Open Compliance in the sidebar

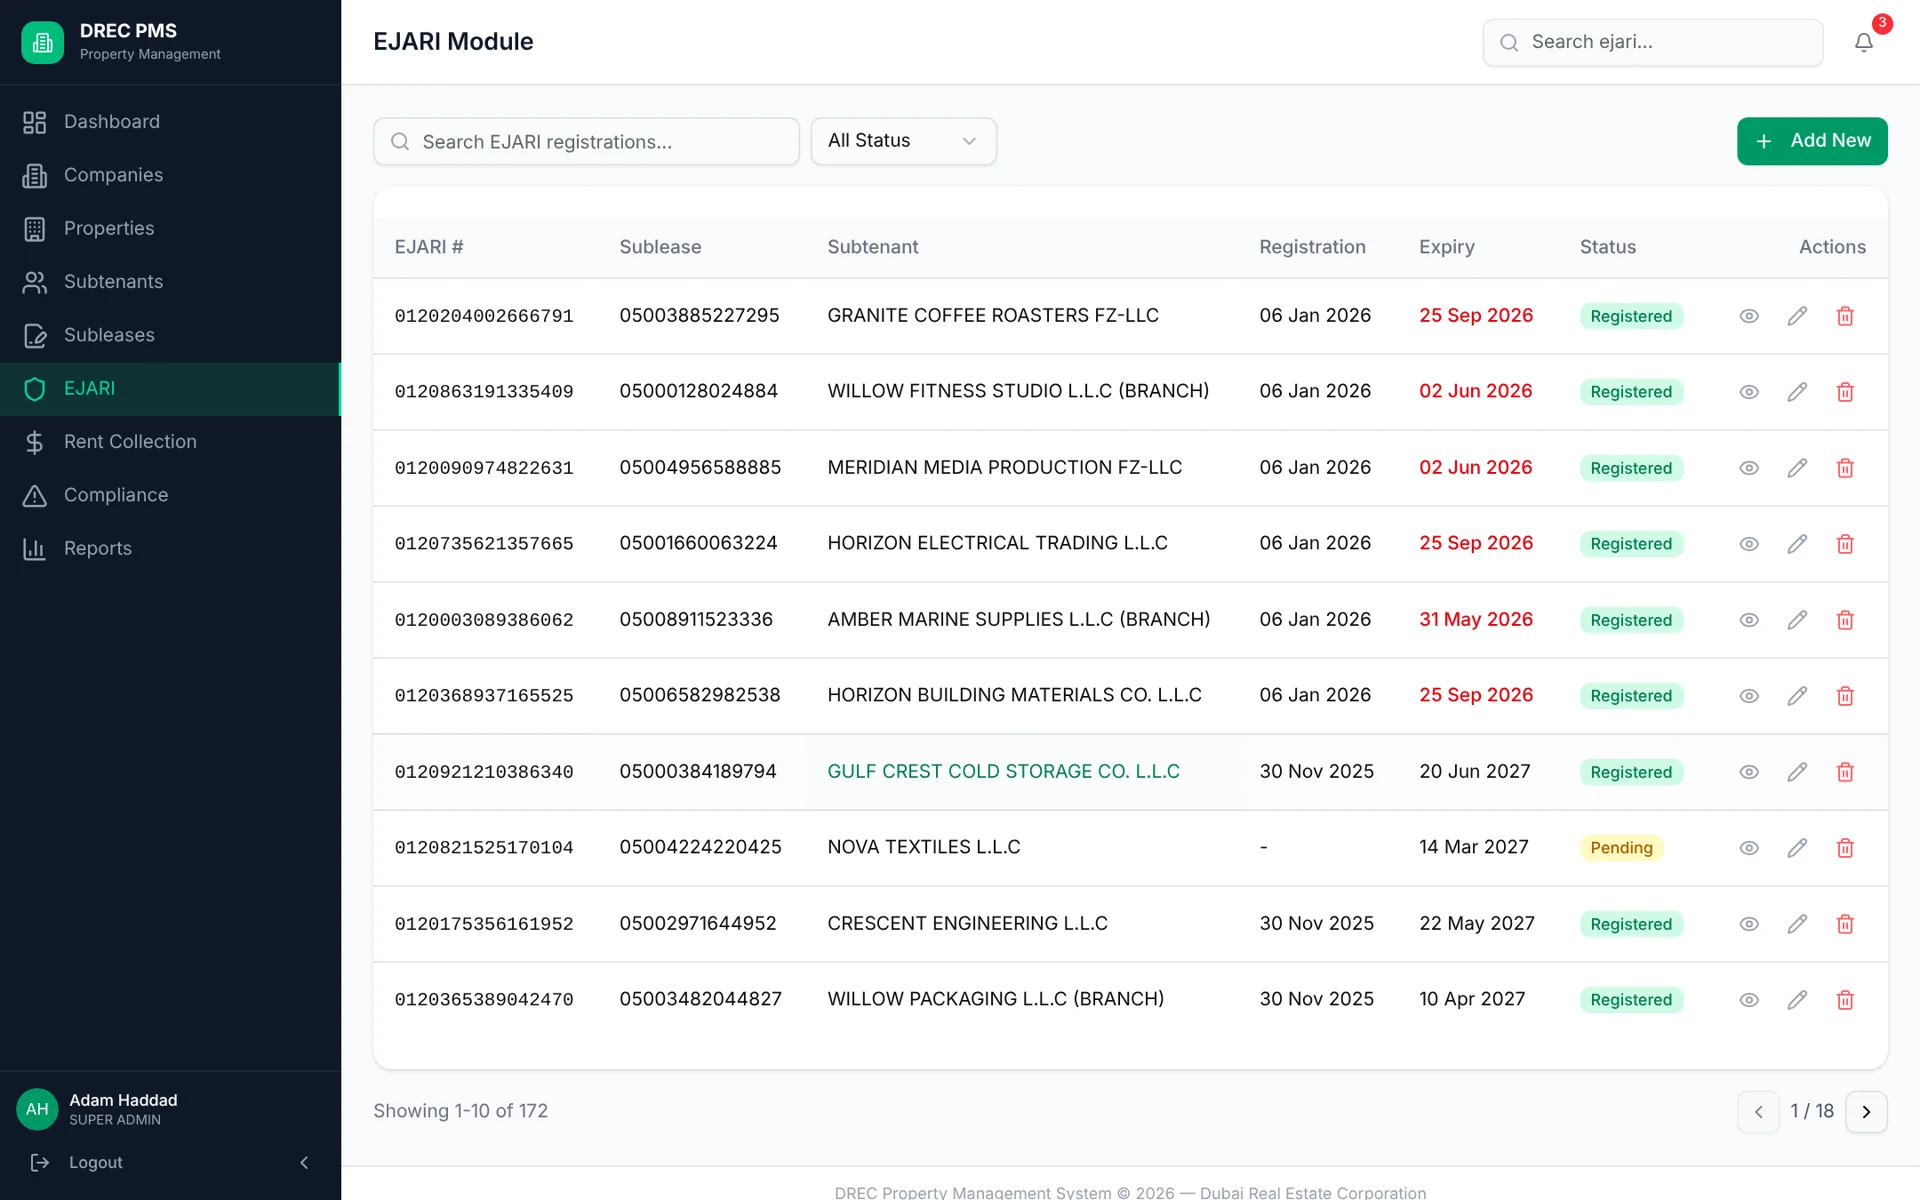click(x=170, y=495)
